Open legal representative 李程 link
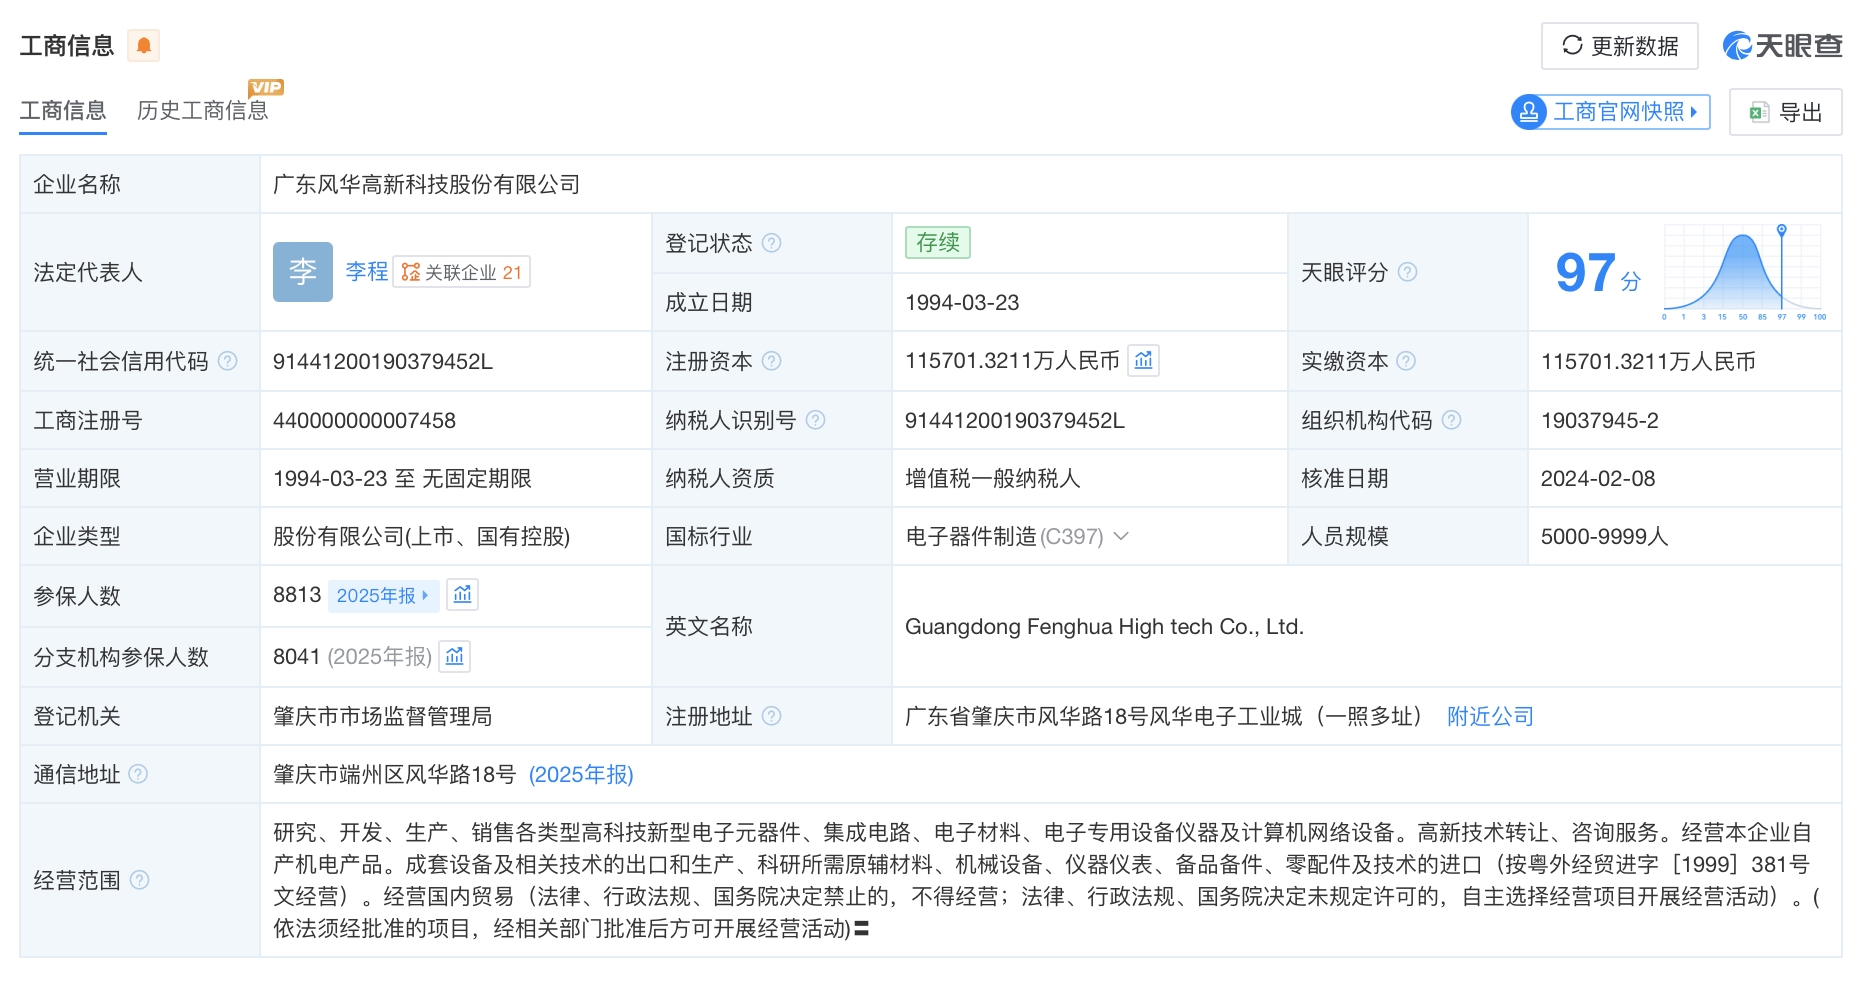Viewport: 1864px width, 984px height. click(367, 272)
